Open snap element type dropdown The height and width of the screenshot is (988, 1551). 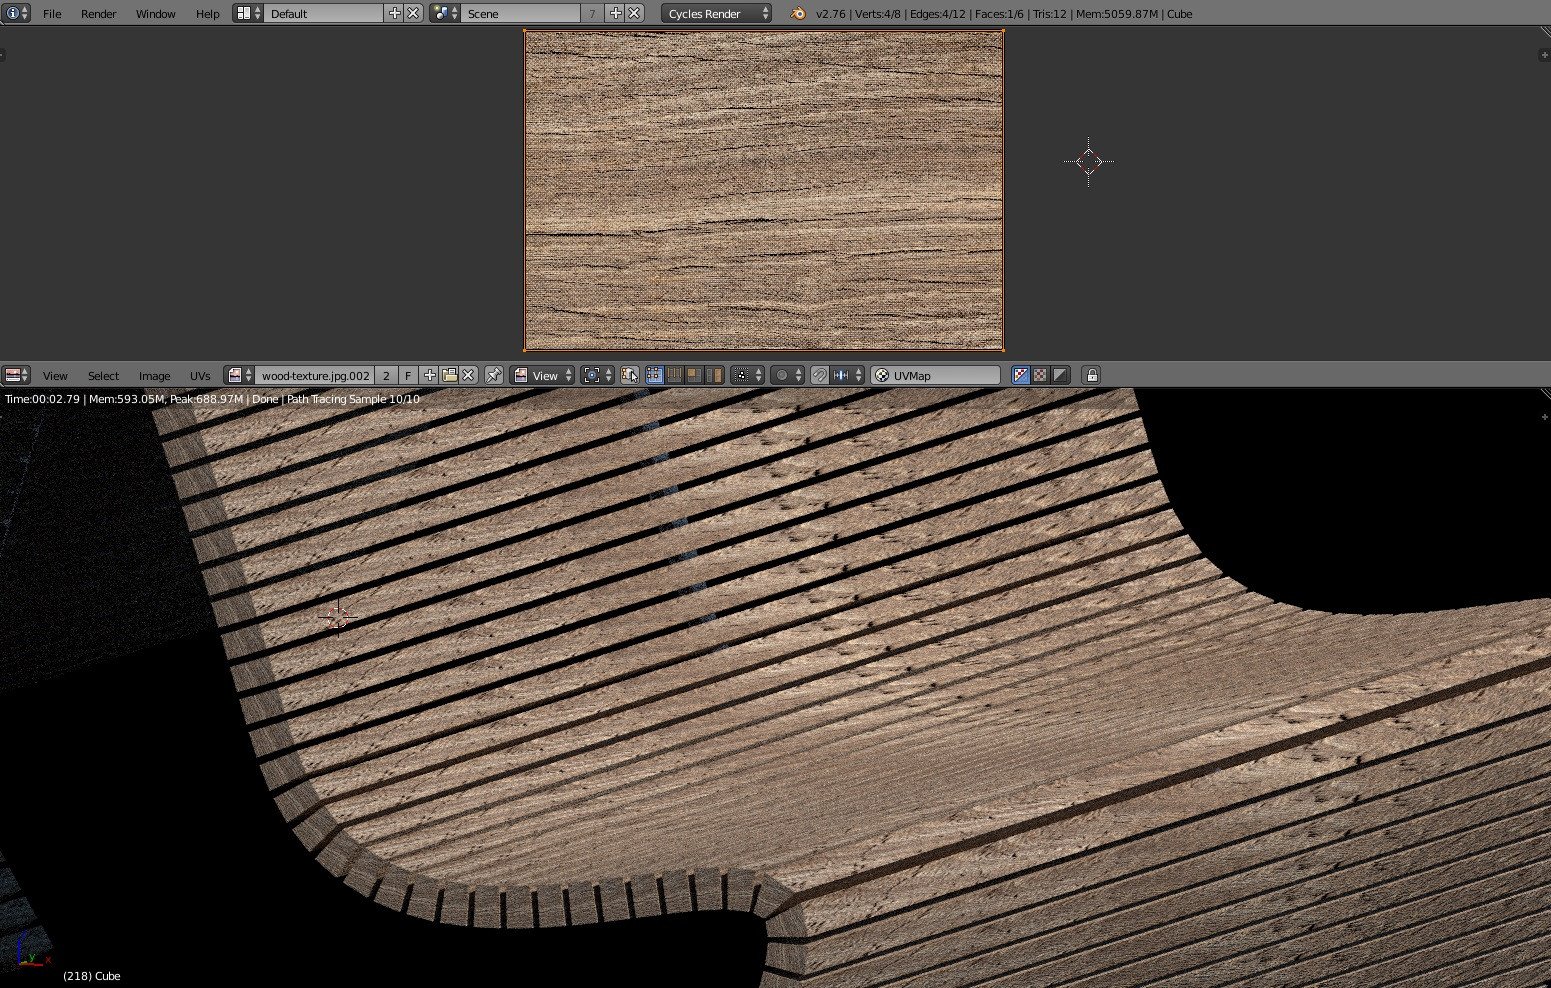[847, 375]
